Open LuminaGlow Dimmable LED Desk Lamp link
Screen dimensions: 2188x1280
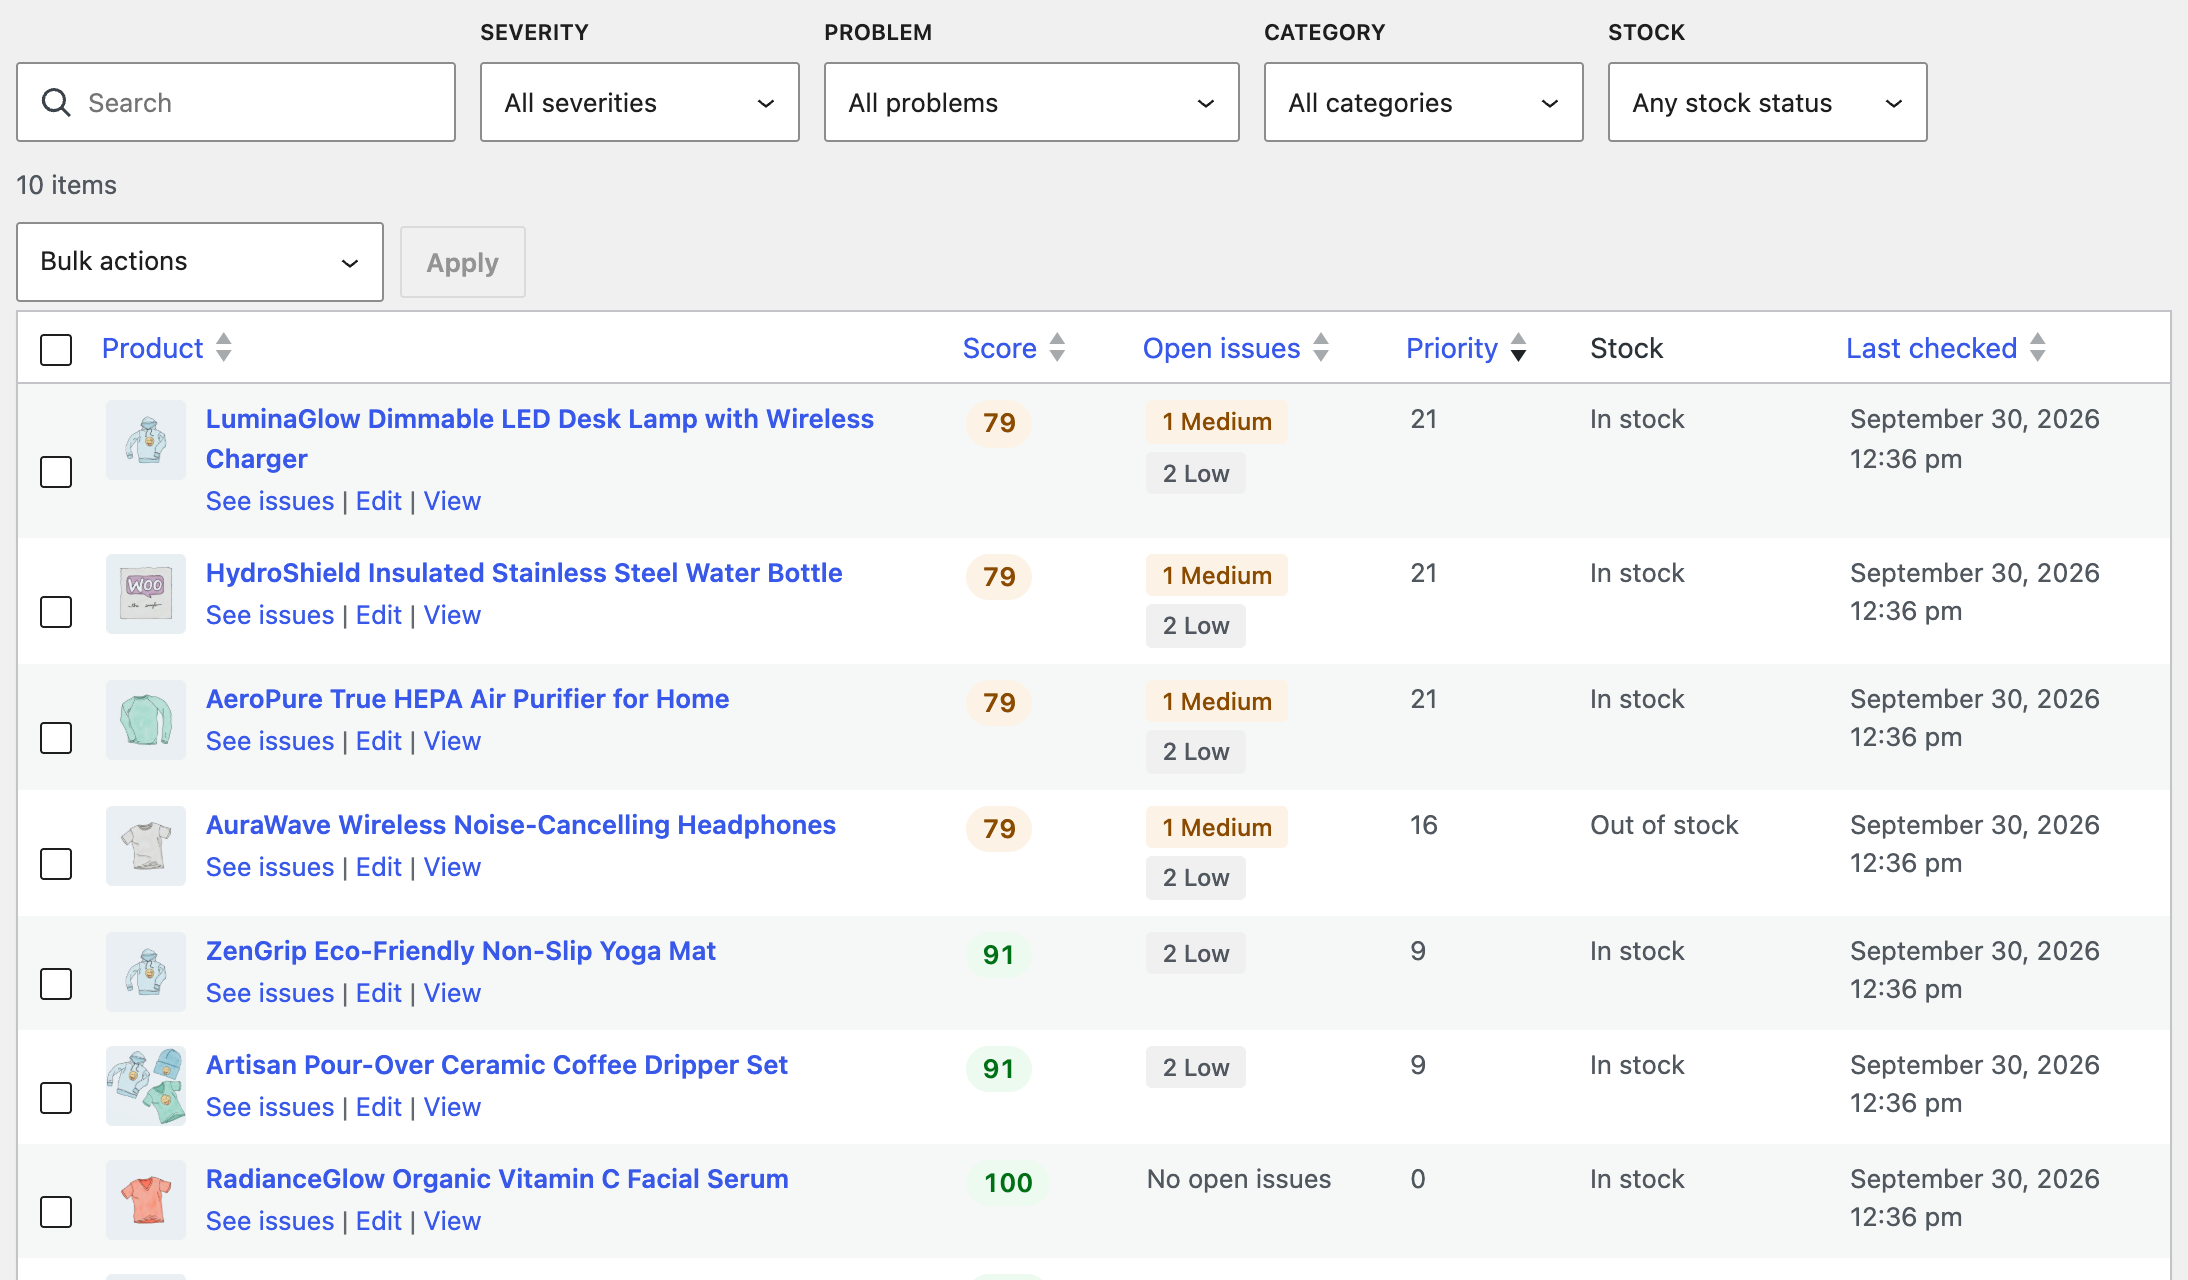(540, 439)
